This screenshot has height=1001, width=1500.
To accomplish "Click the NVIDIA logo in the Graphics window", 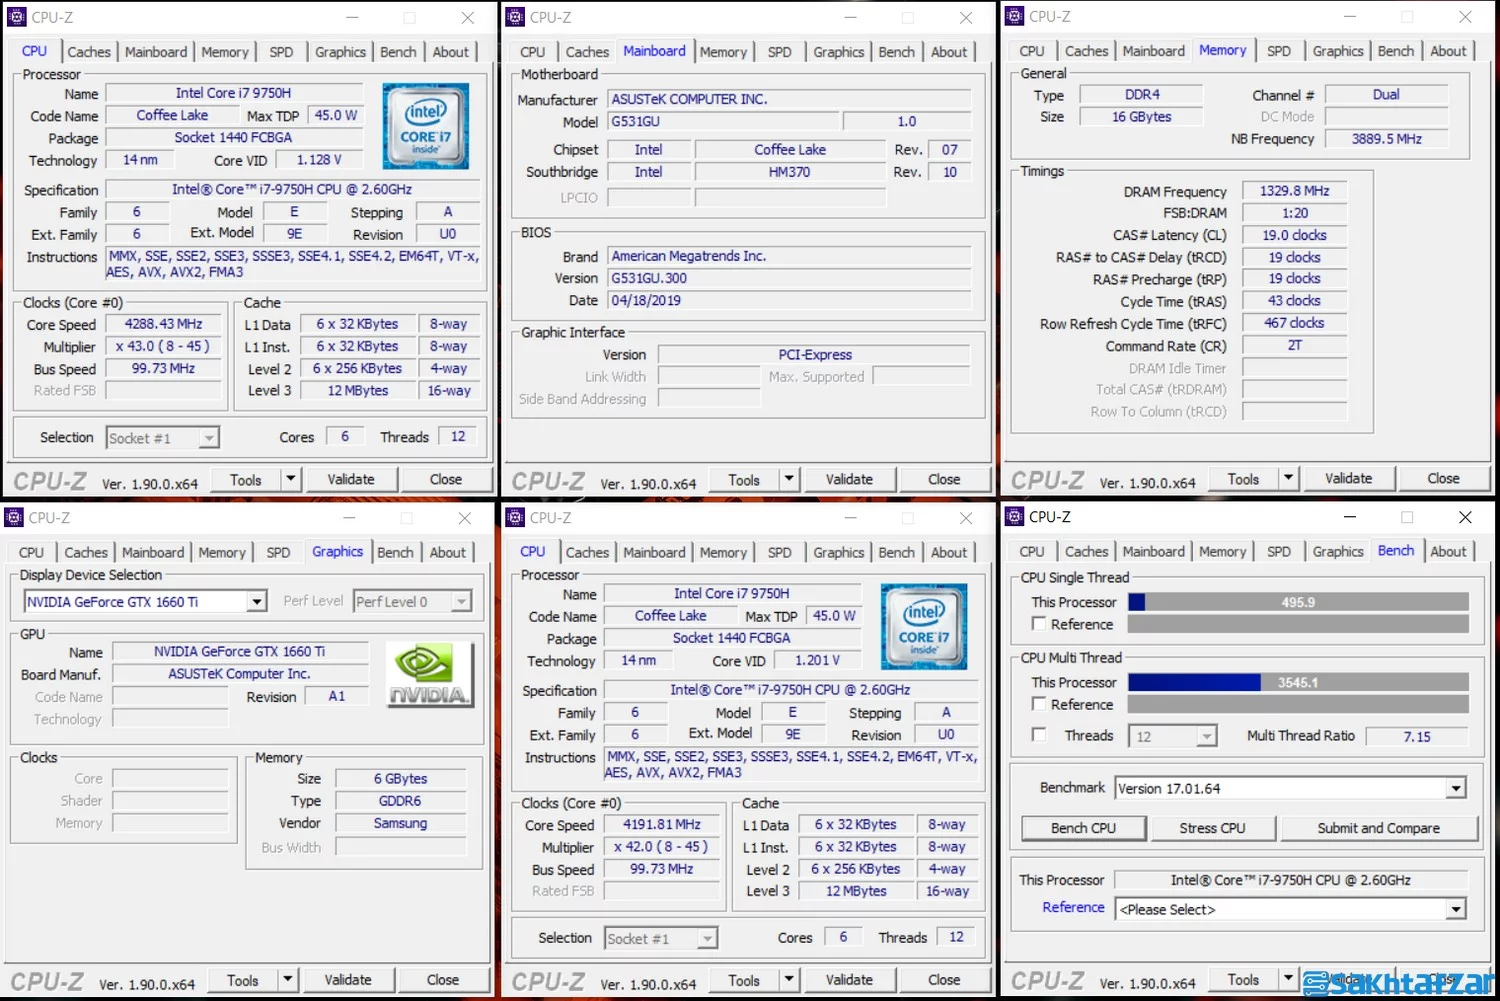I will pos(428,673).
